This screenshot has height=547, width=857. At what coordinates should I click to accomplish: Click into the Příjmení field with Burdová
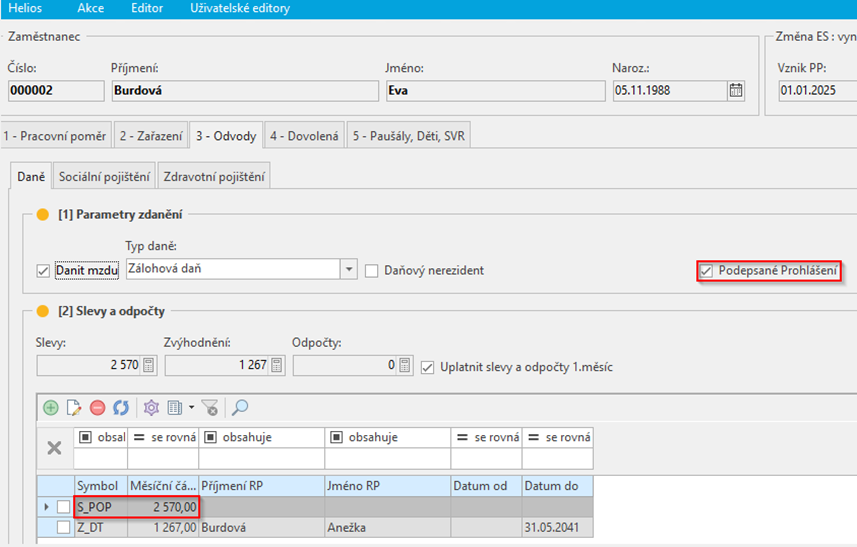(245, 90)
